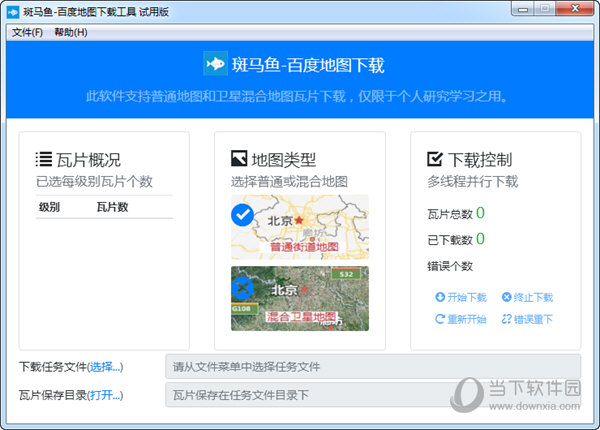
Task: Choose the 混合卫星地图 satellite thumbnail
Action: [300, 298]
